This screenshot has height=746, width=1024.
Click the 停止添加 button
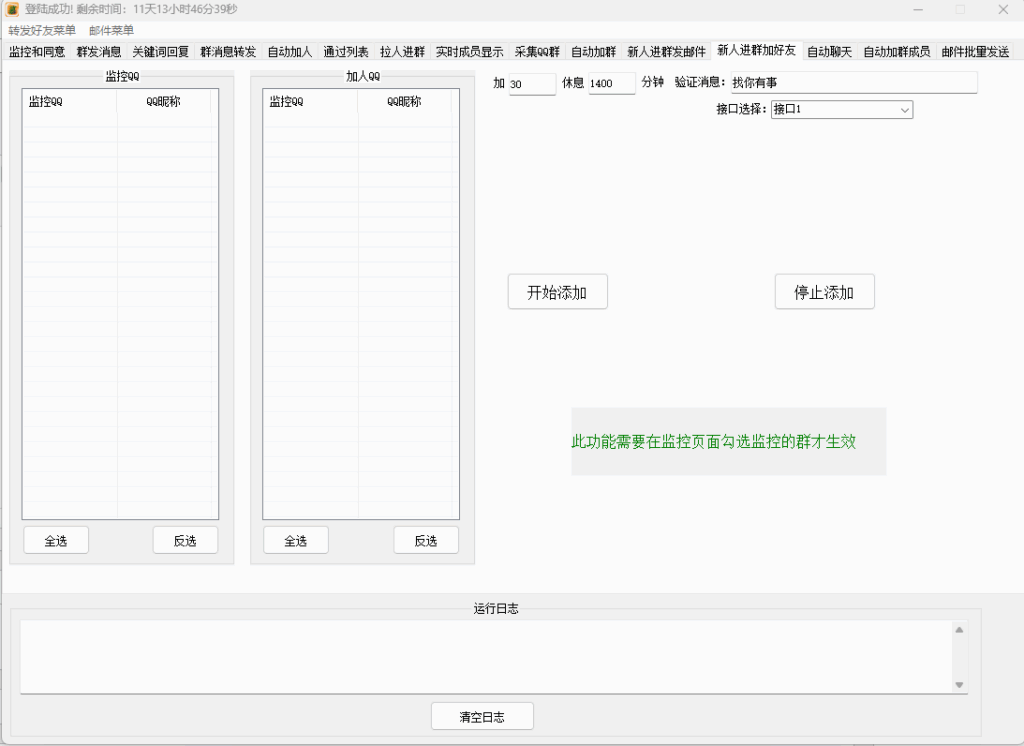[x=825, y=291]
